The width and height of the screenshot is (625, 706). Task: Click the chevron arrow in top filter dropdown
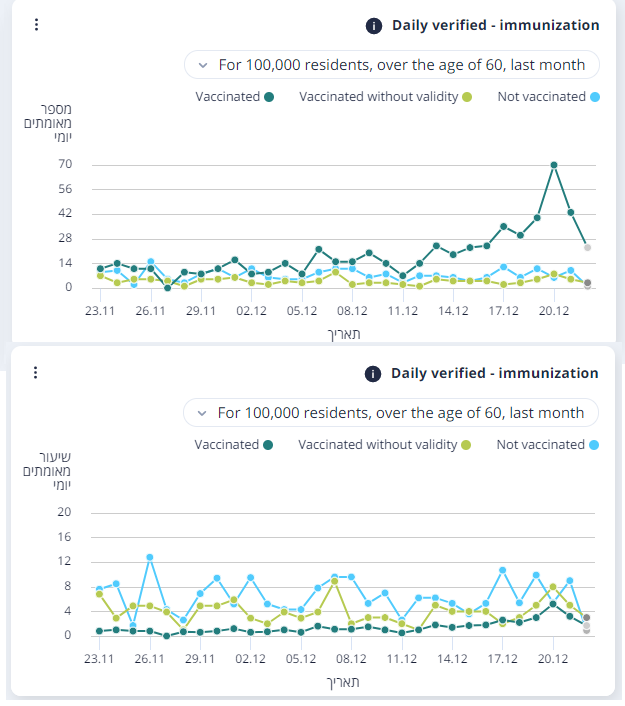204,65
